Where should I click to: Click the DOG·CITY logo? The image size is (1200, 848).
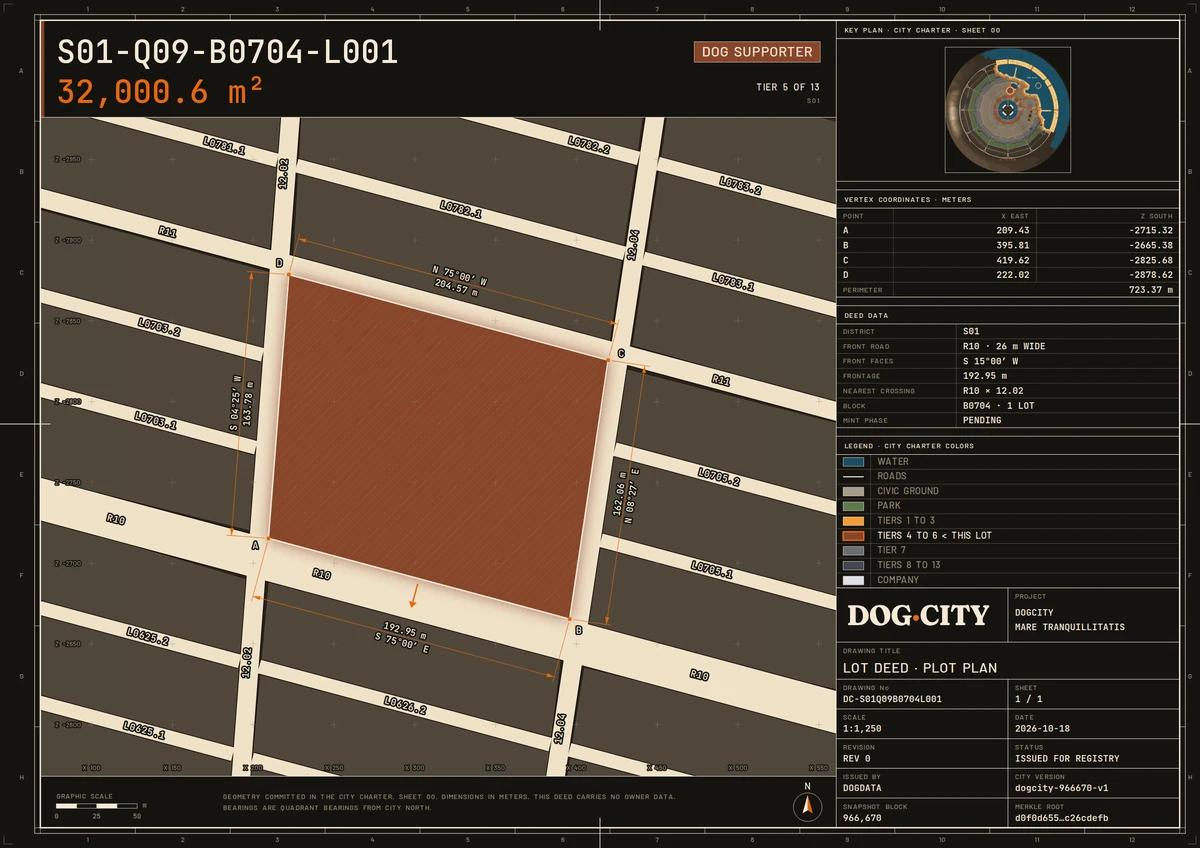(918, 615)
